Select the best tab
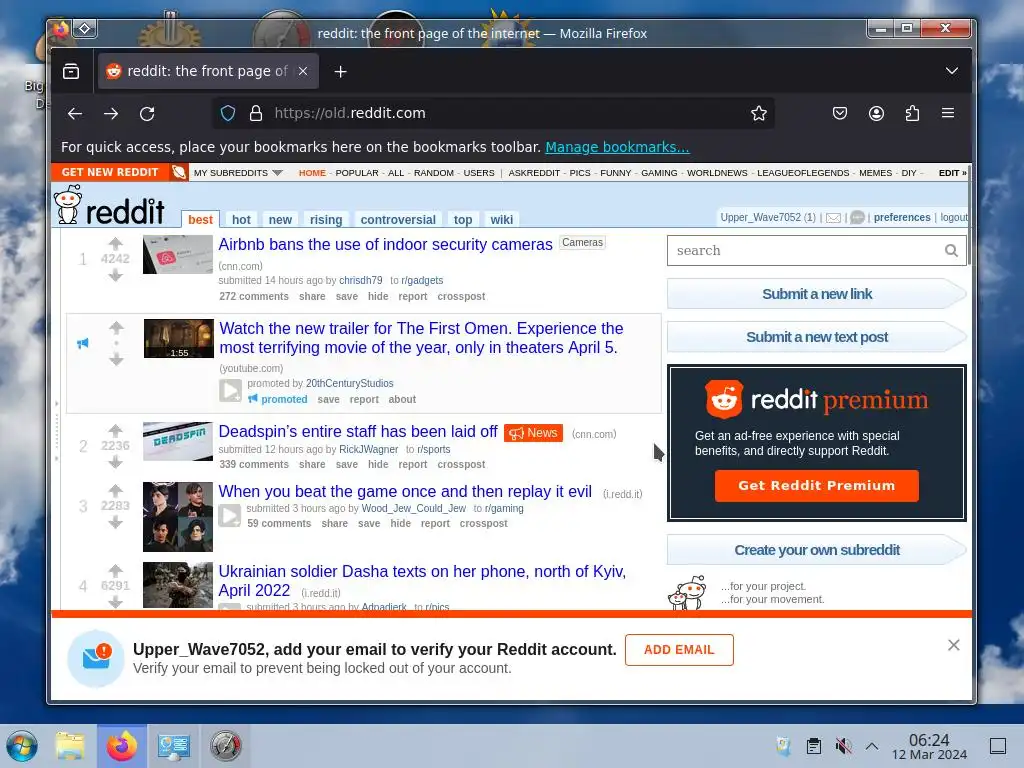Viewport: 1024px width, 768px height. click(200, 220)
